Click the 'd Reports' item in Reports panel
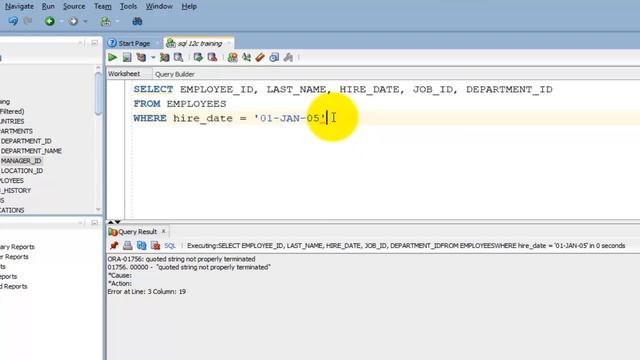The height and width of the screenshot is (360, 640). [x=13, y=287]
